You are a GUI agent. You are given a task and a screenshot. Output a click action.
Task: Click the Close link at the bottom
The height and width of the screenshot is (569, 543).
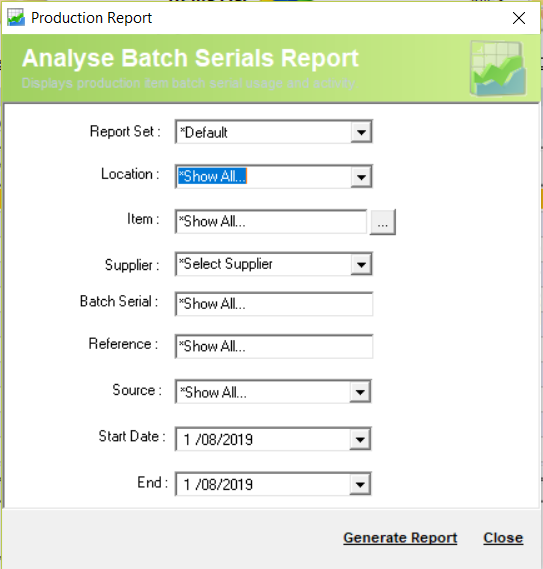(503, 538)
